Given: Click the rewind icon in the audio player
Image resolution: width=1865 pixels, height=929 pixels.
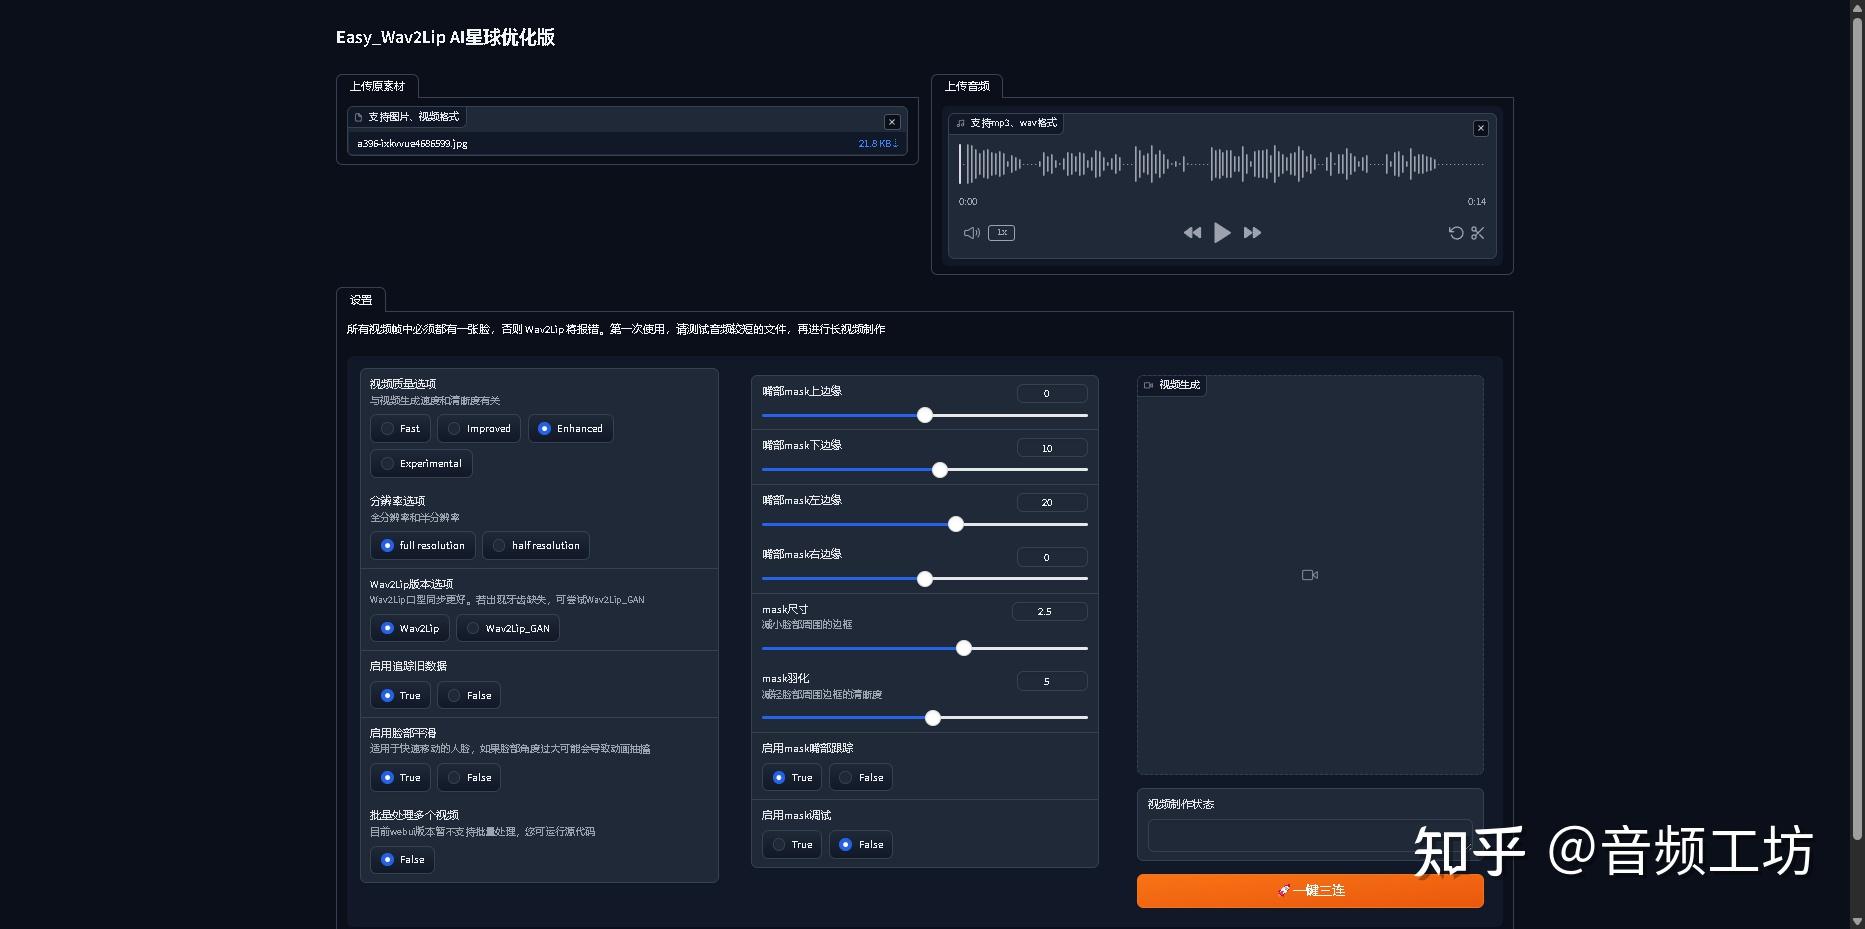Looking at the screenshot, I should 1192,232.
